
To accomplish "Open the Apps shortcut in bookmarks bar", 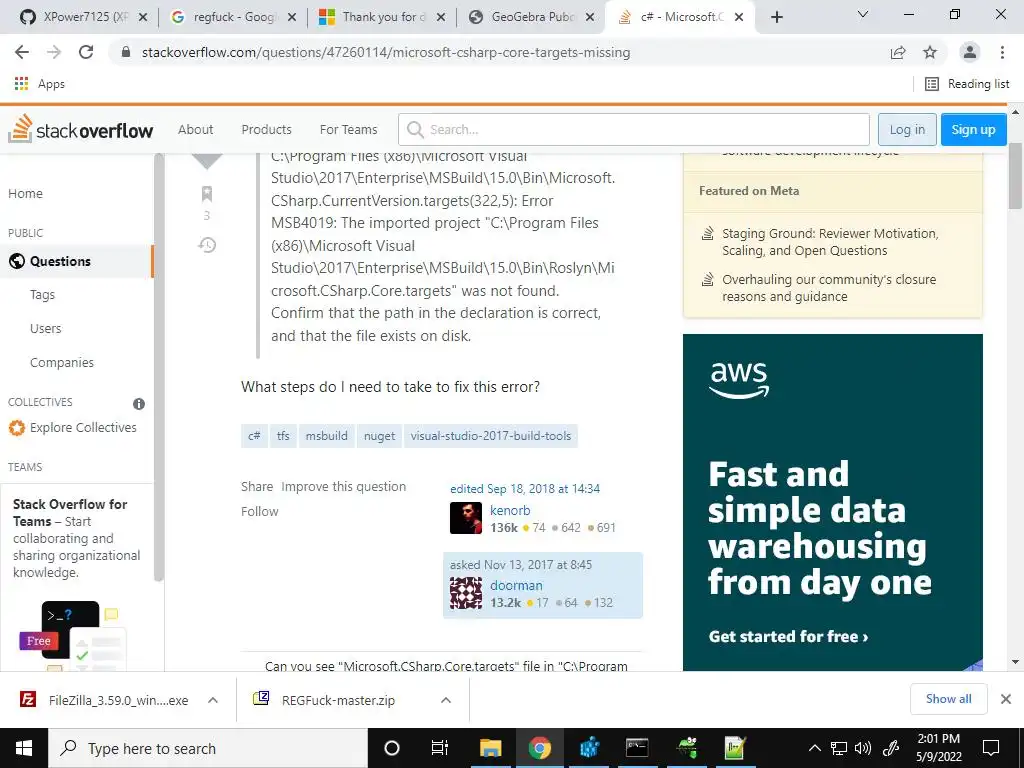I will [x=39, y=84].
